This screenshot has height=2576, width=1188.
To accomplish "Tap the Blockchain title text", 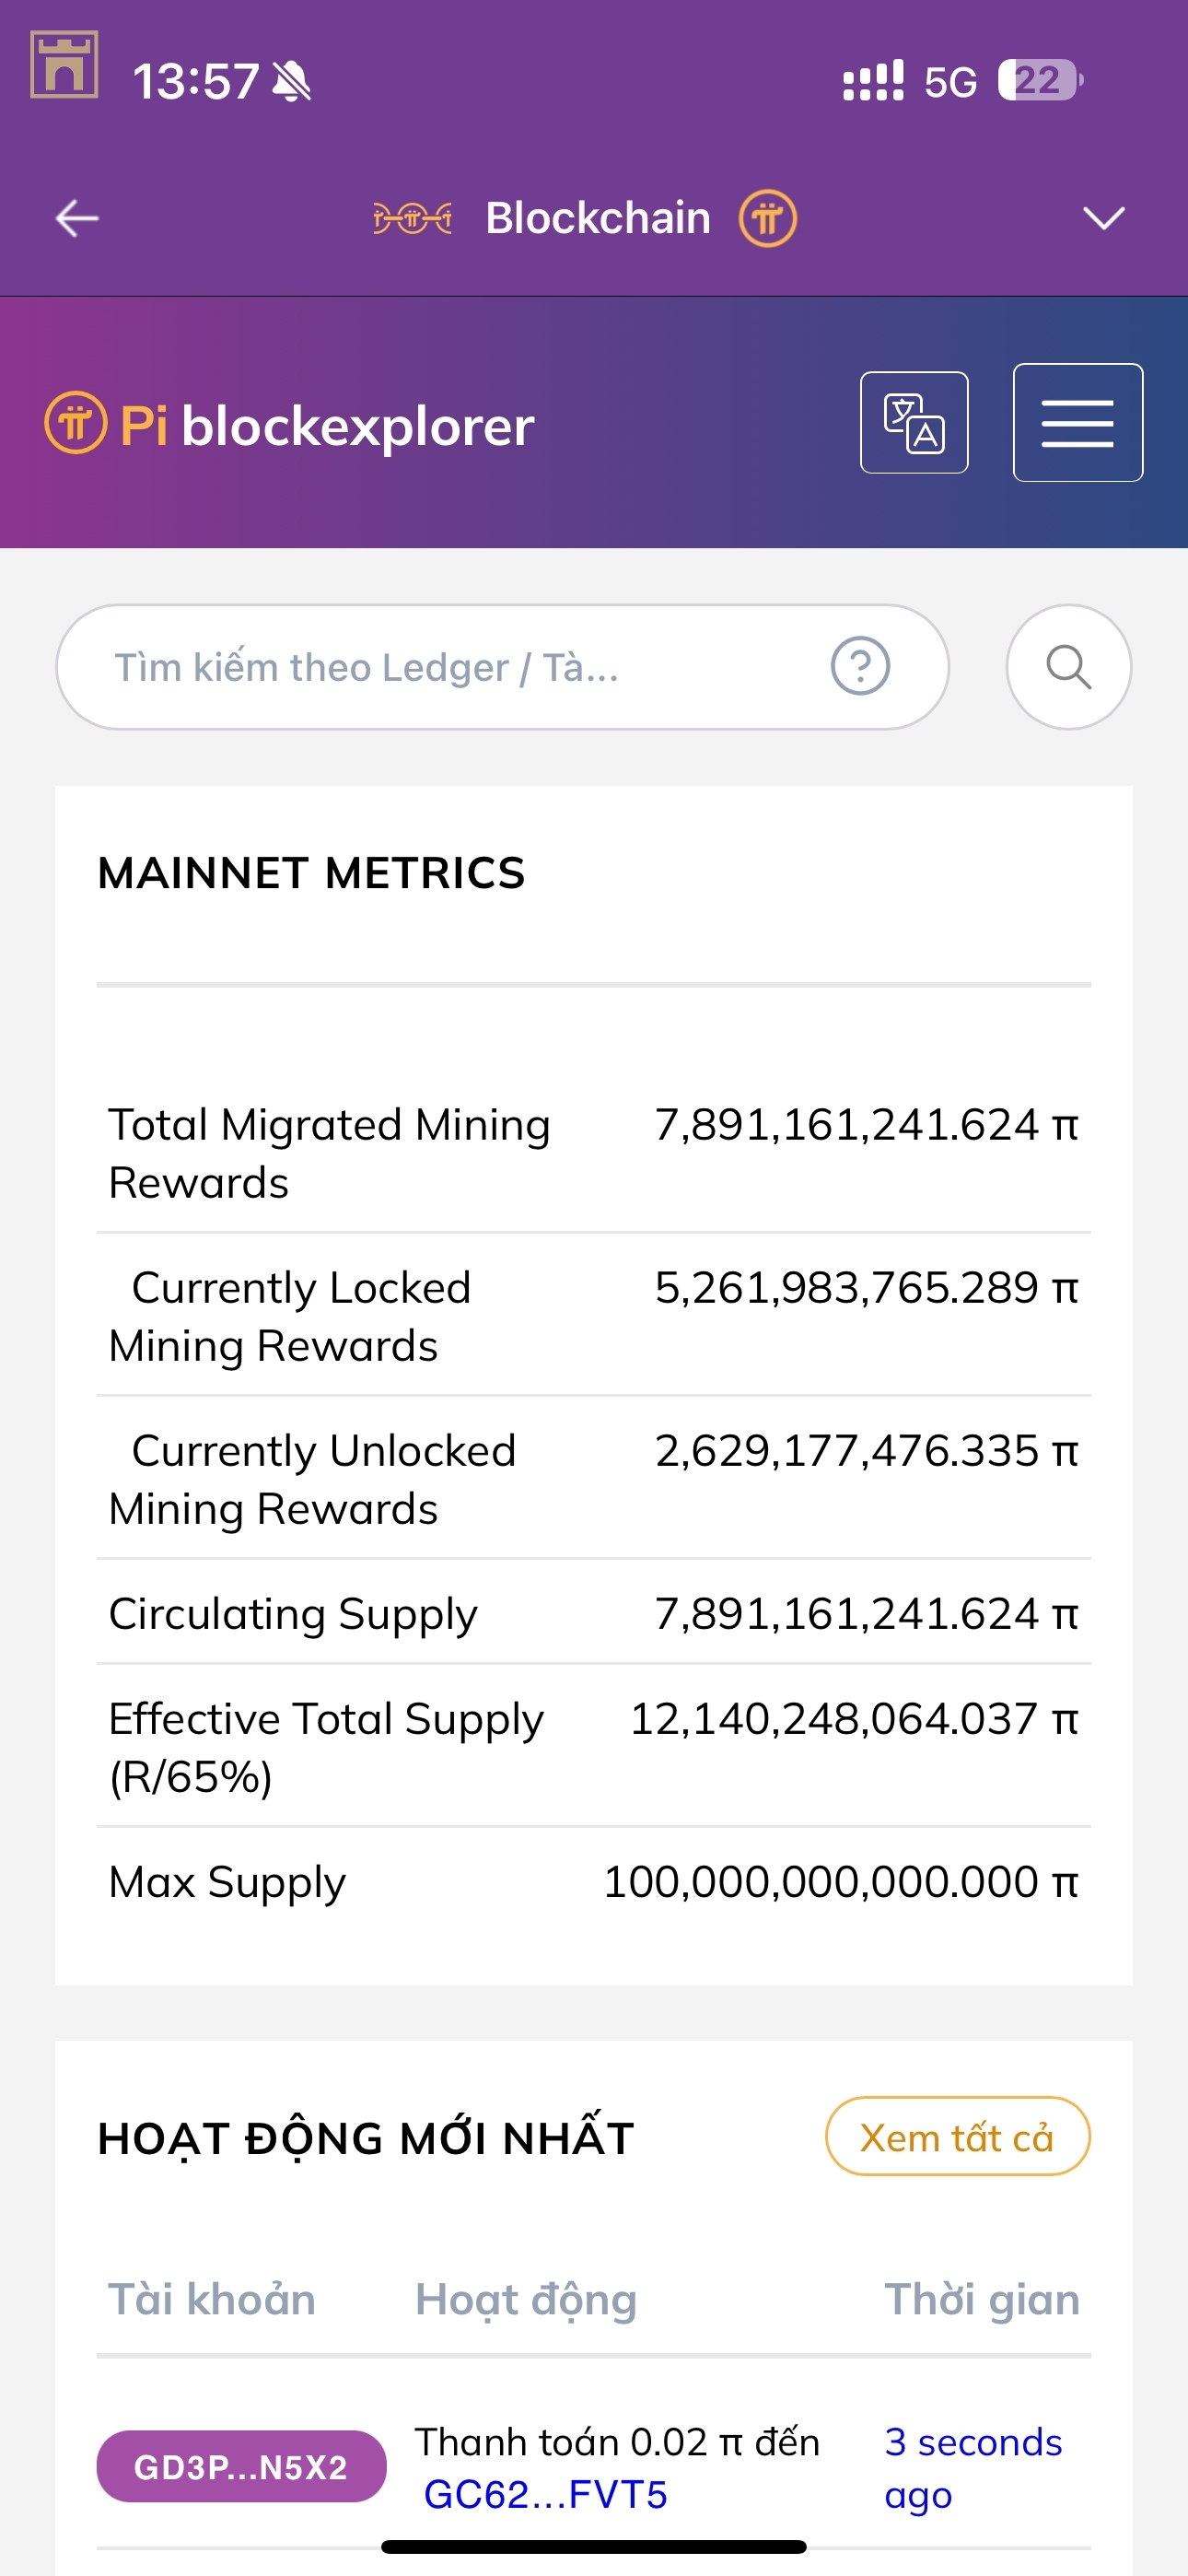I will pyautogui.click(x=598, y=218).
